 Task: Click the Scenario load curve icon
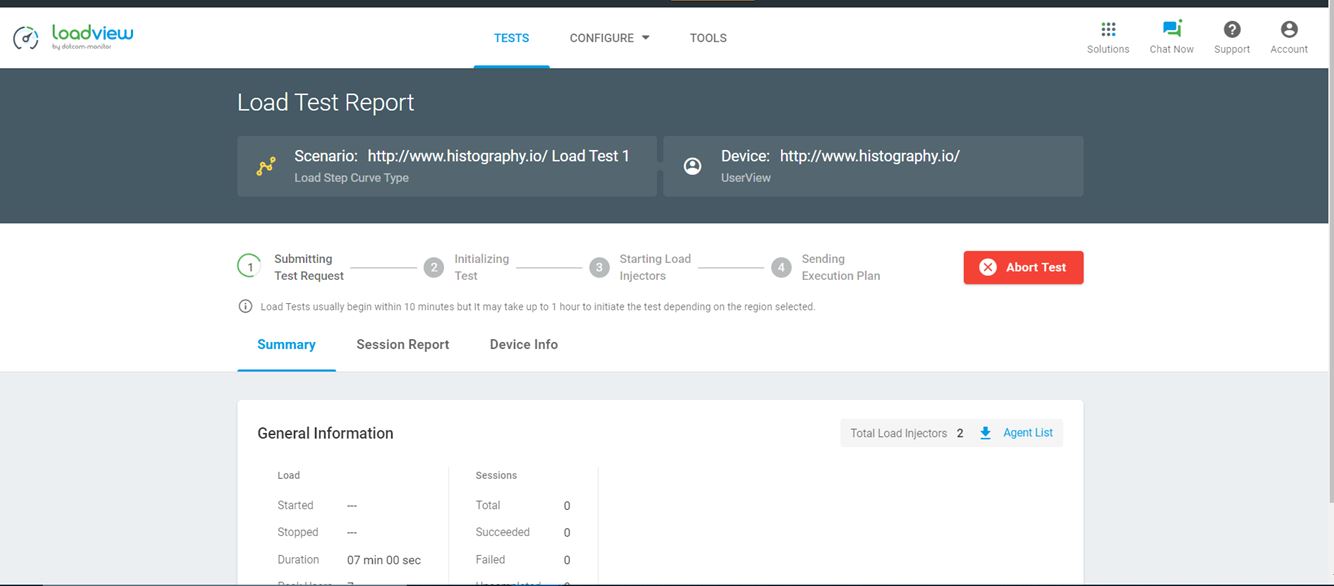266,167
